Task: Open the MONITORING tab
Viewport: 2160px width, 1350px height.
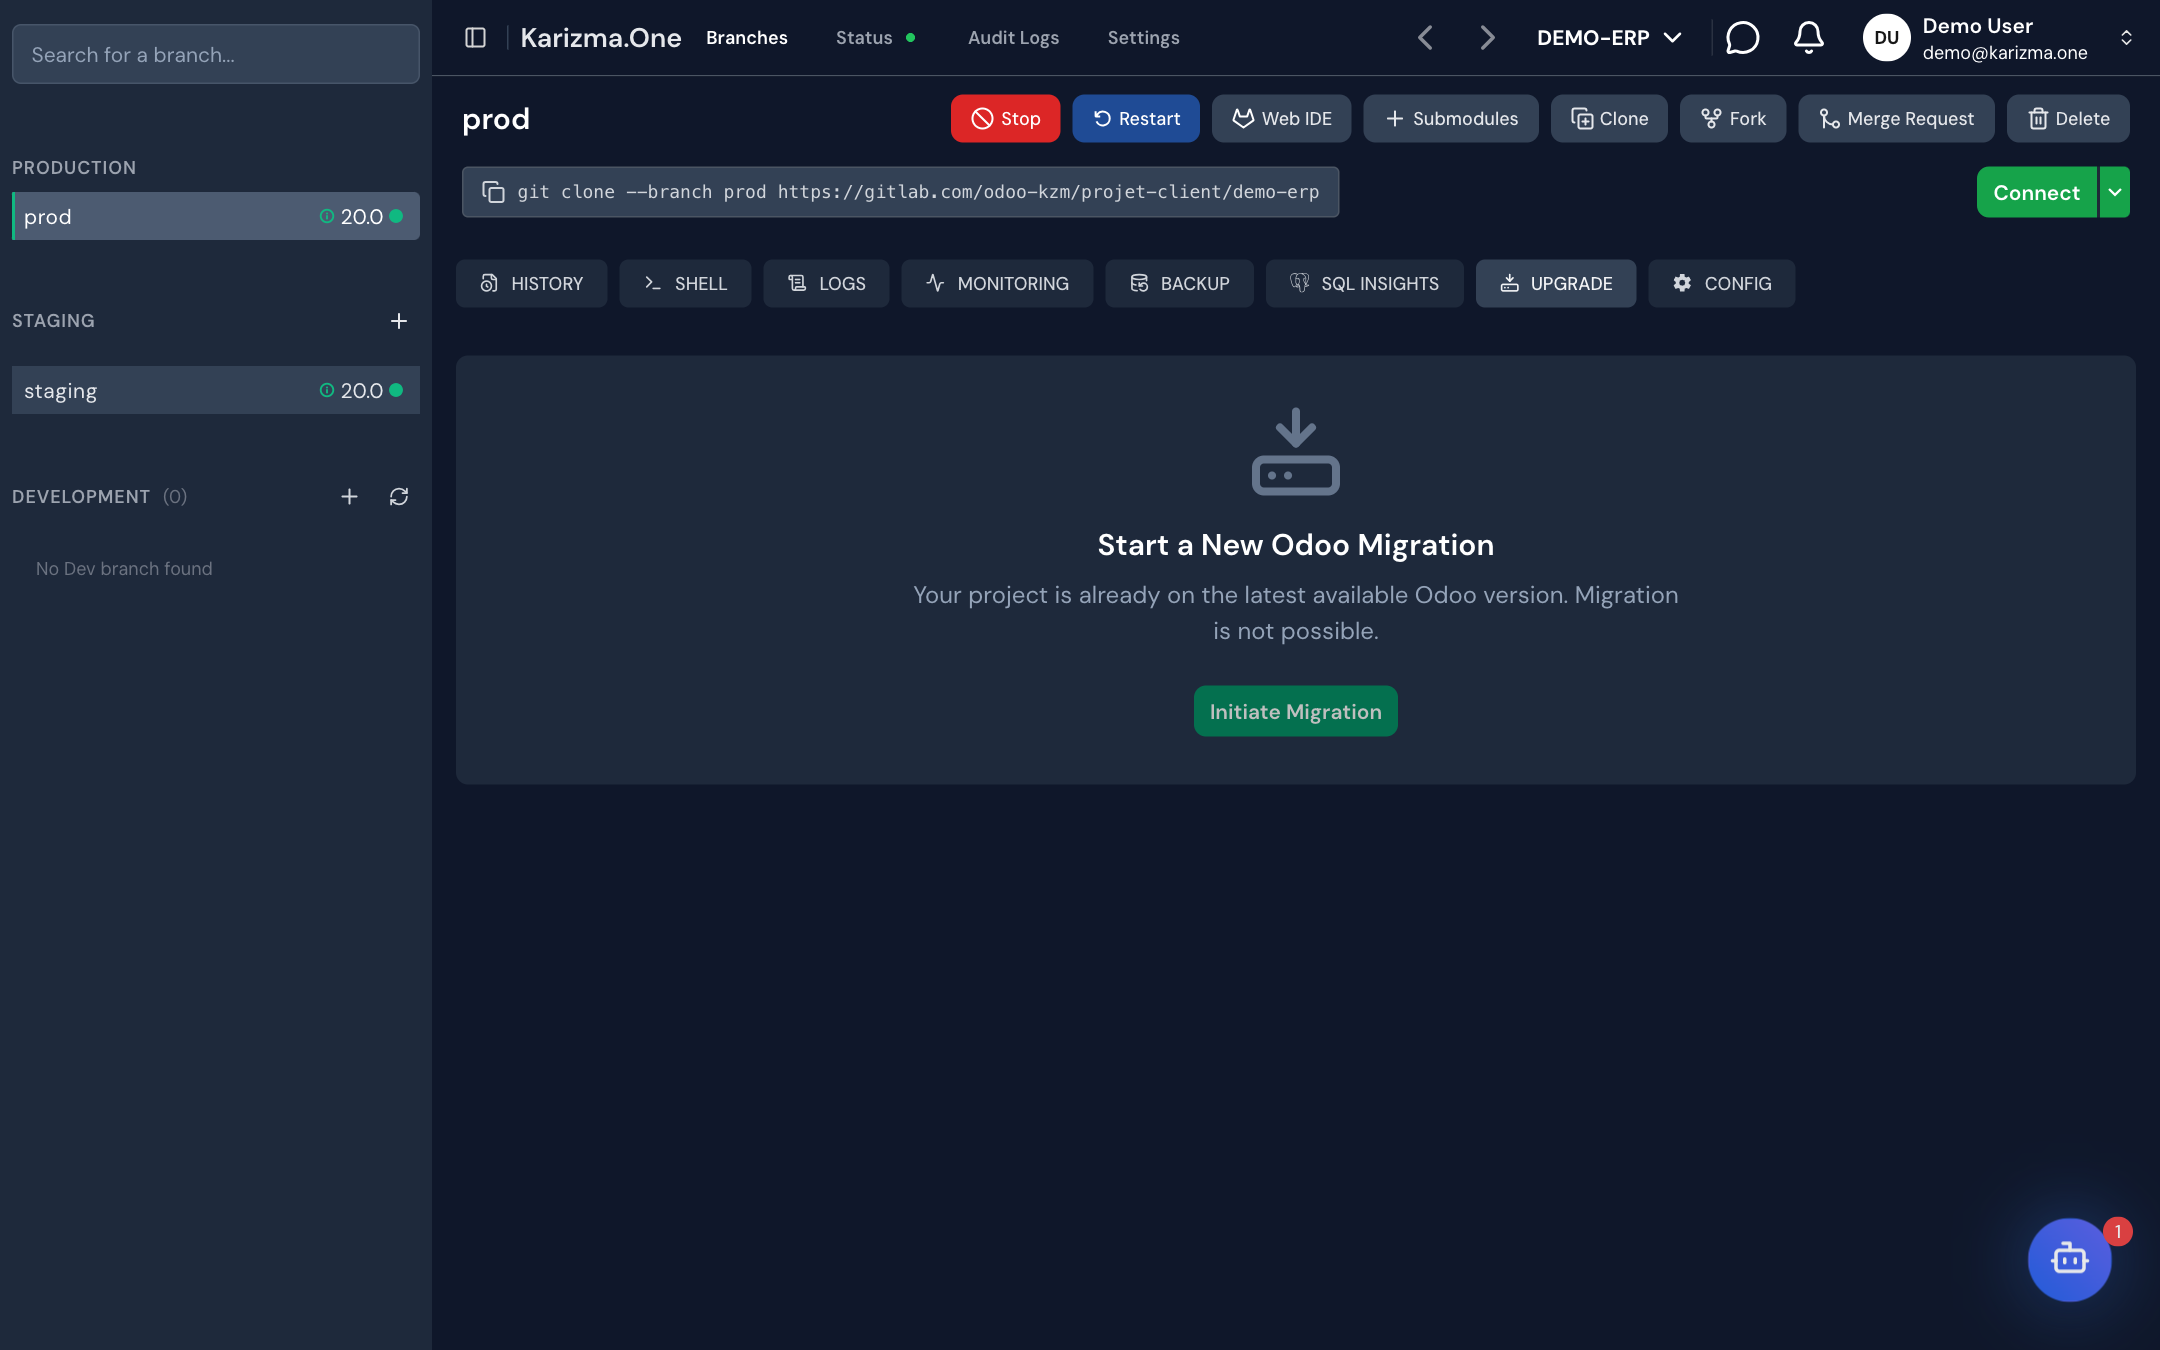Action: pos(997,284)
